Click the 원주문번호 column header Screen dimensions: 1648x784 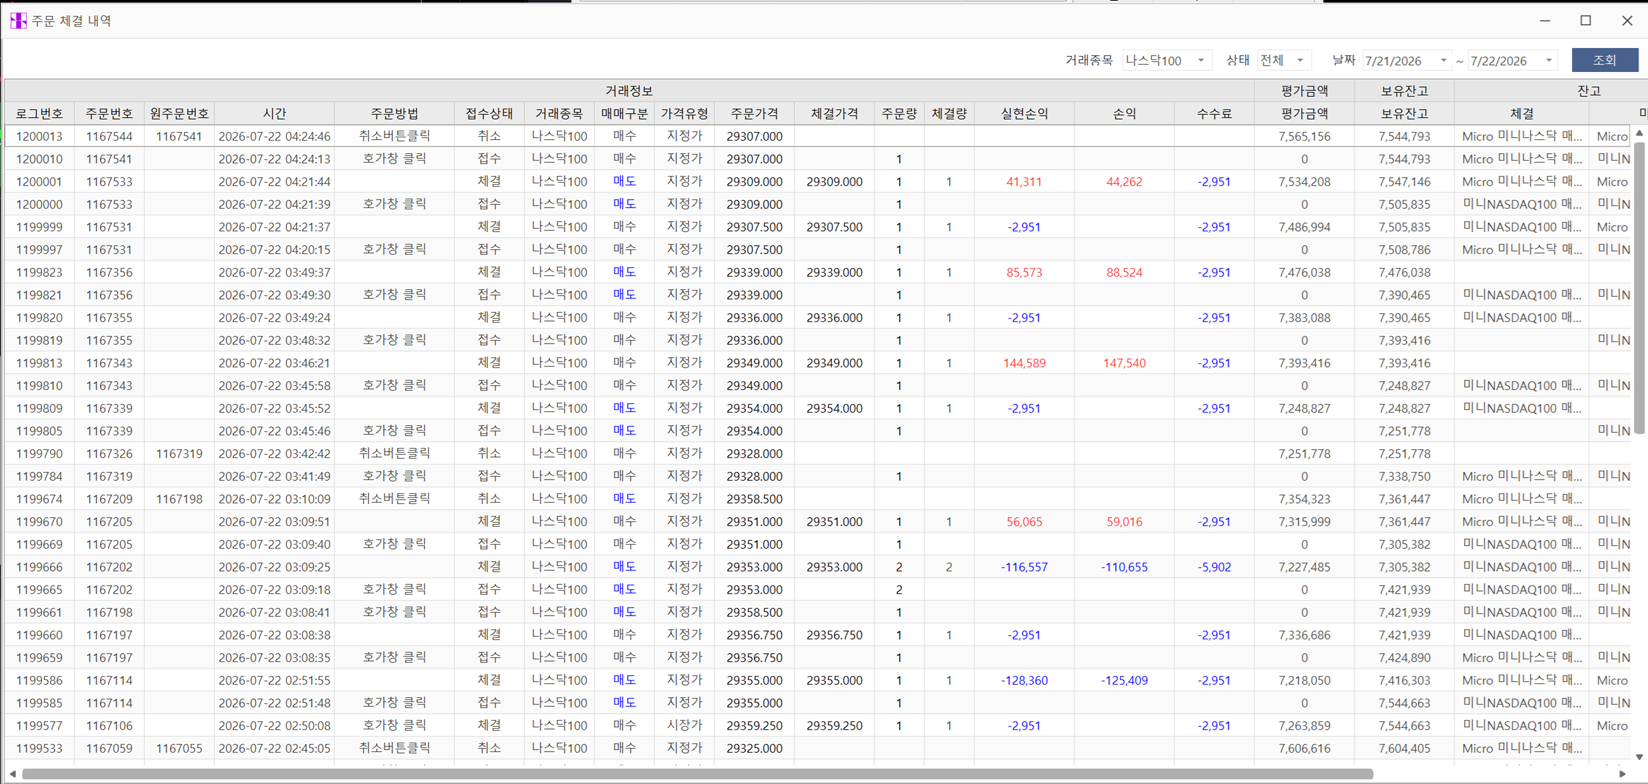[180, 114]
